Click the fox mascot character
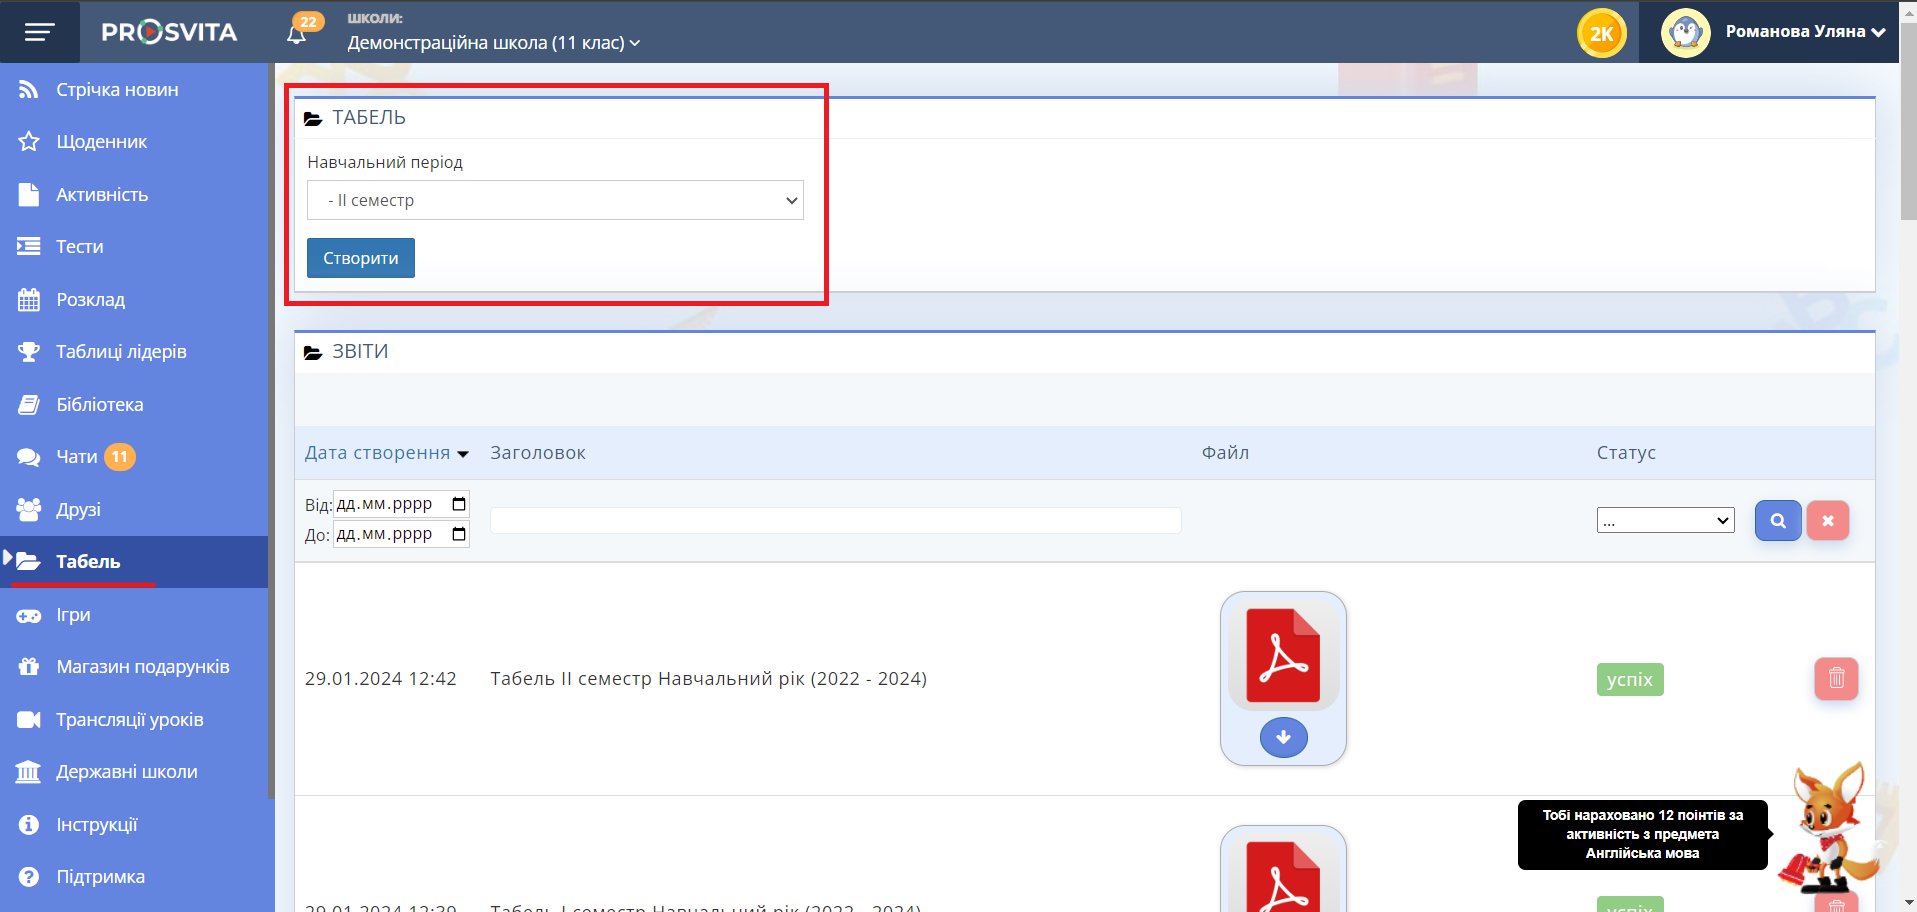 (1829, 827)
